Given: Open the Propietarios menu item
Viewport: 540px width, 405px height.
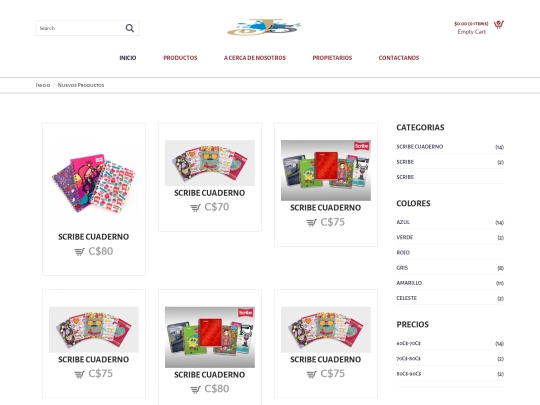Looking at the screenshot, I should click(x=332, y=58).
